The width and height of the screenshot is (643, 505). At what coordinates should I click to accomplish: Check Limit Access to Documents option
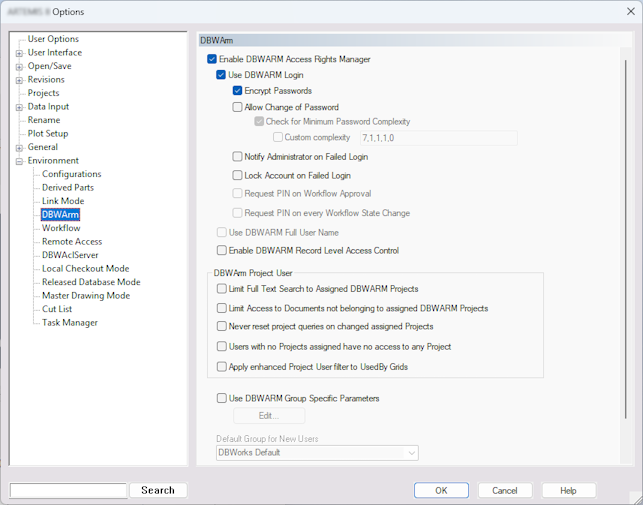click(221, 308)
